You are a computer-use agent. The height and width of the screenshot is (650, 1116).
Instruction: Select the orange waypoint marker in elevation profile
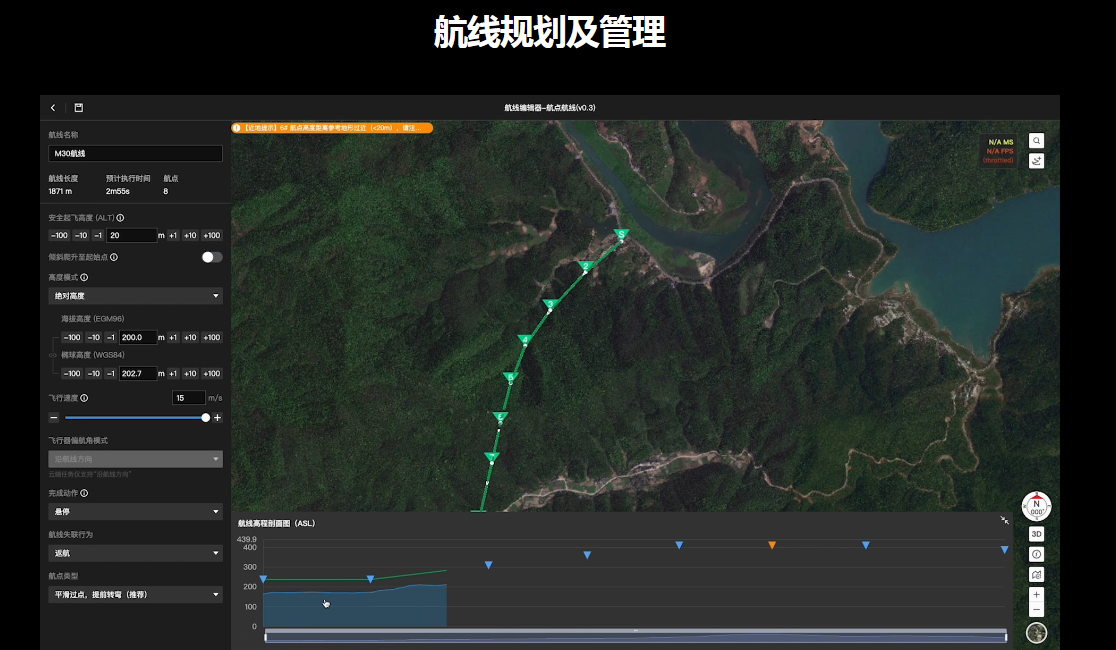[x=772, y=545]
